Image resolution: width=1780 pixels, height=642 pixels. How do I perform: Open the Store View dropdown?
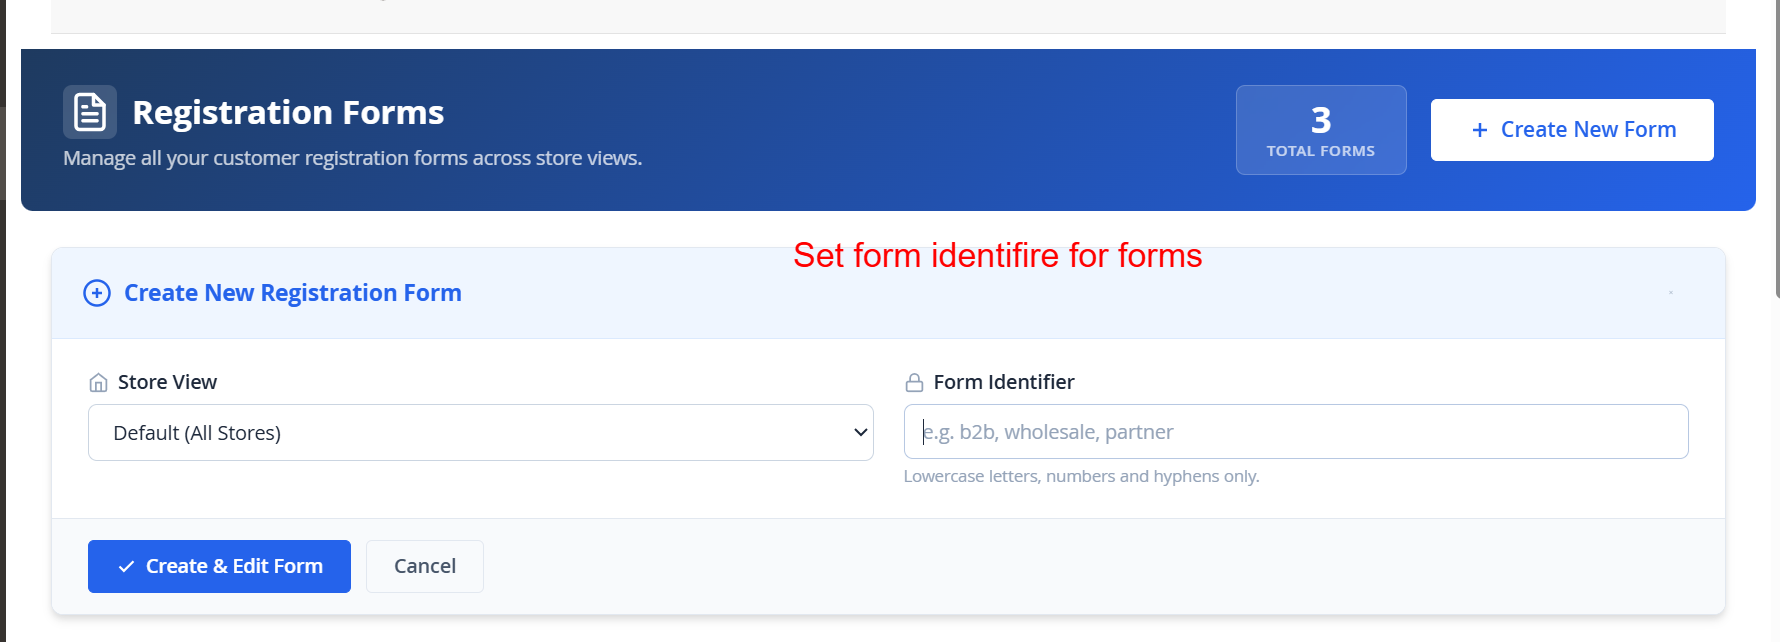click(480, 433)
